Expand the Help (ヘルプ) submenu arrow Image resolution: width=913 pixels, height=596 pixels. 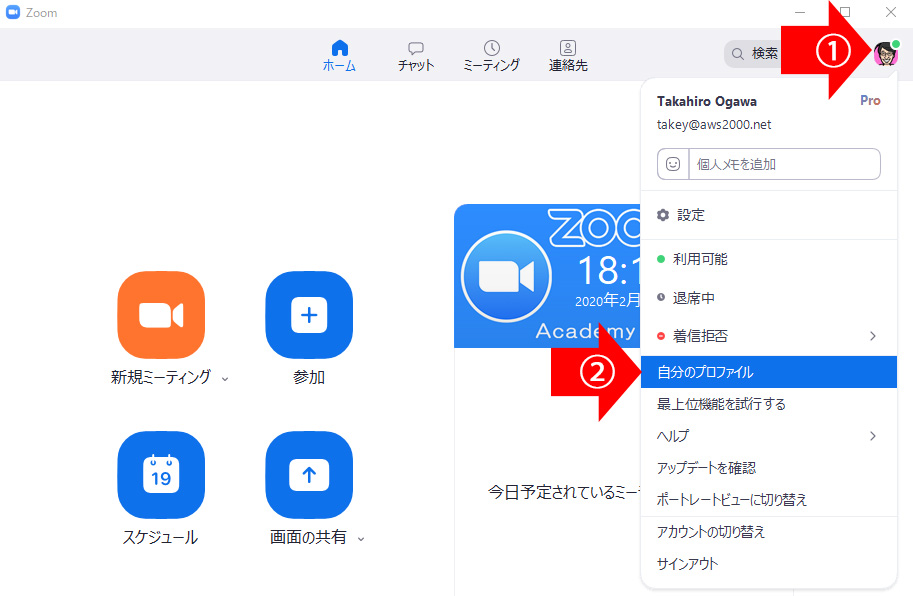click(x=872, y=436)
